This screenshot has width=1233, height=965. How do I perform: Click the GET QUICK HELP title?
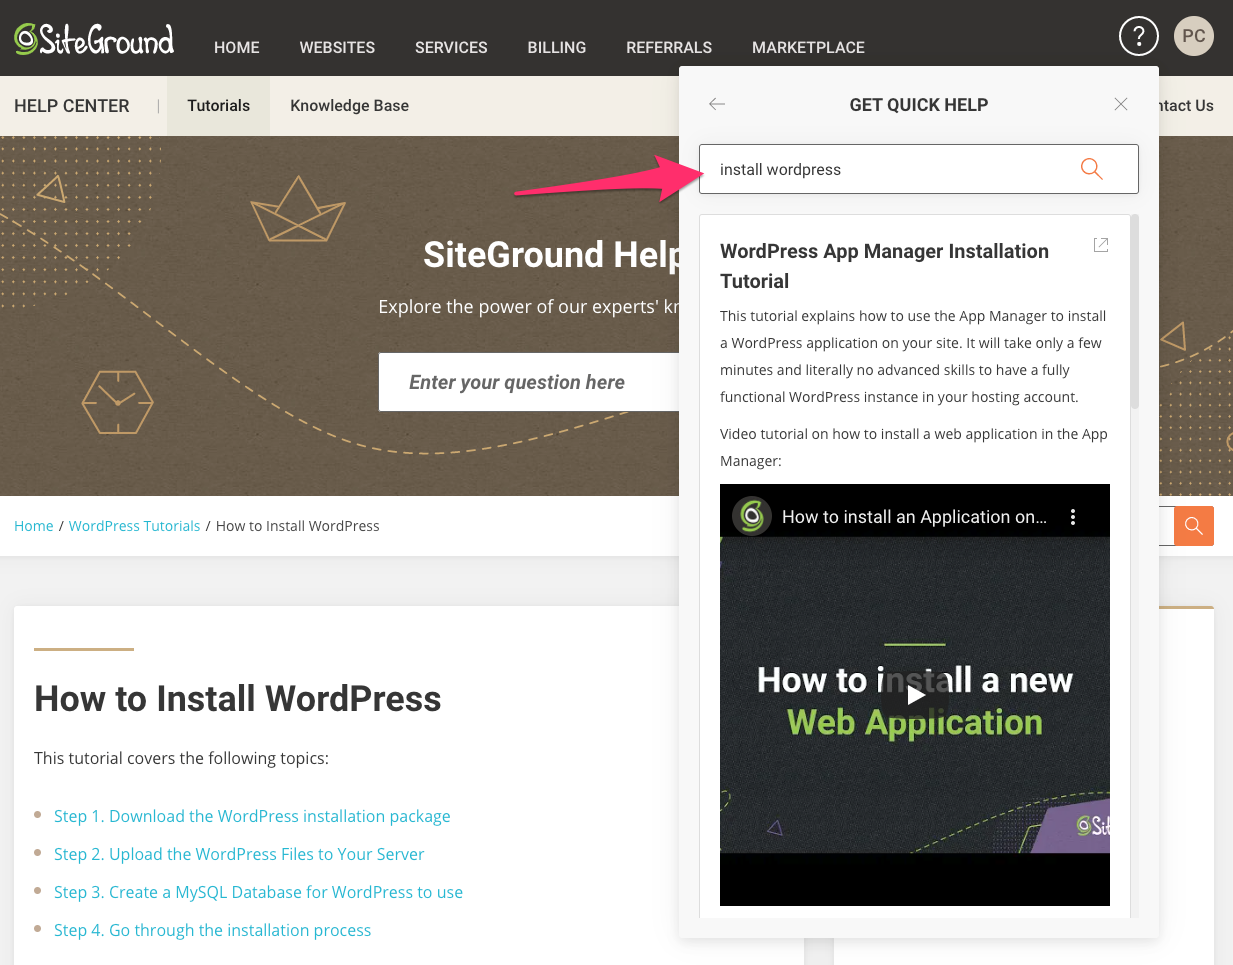pos(919,105)
